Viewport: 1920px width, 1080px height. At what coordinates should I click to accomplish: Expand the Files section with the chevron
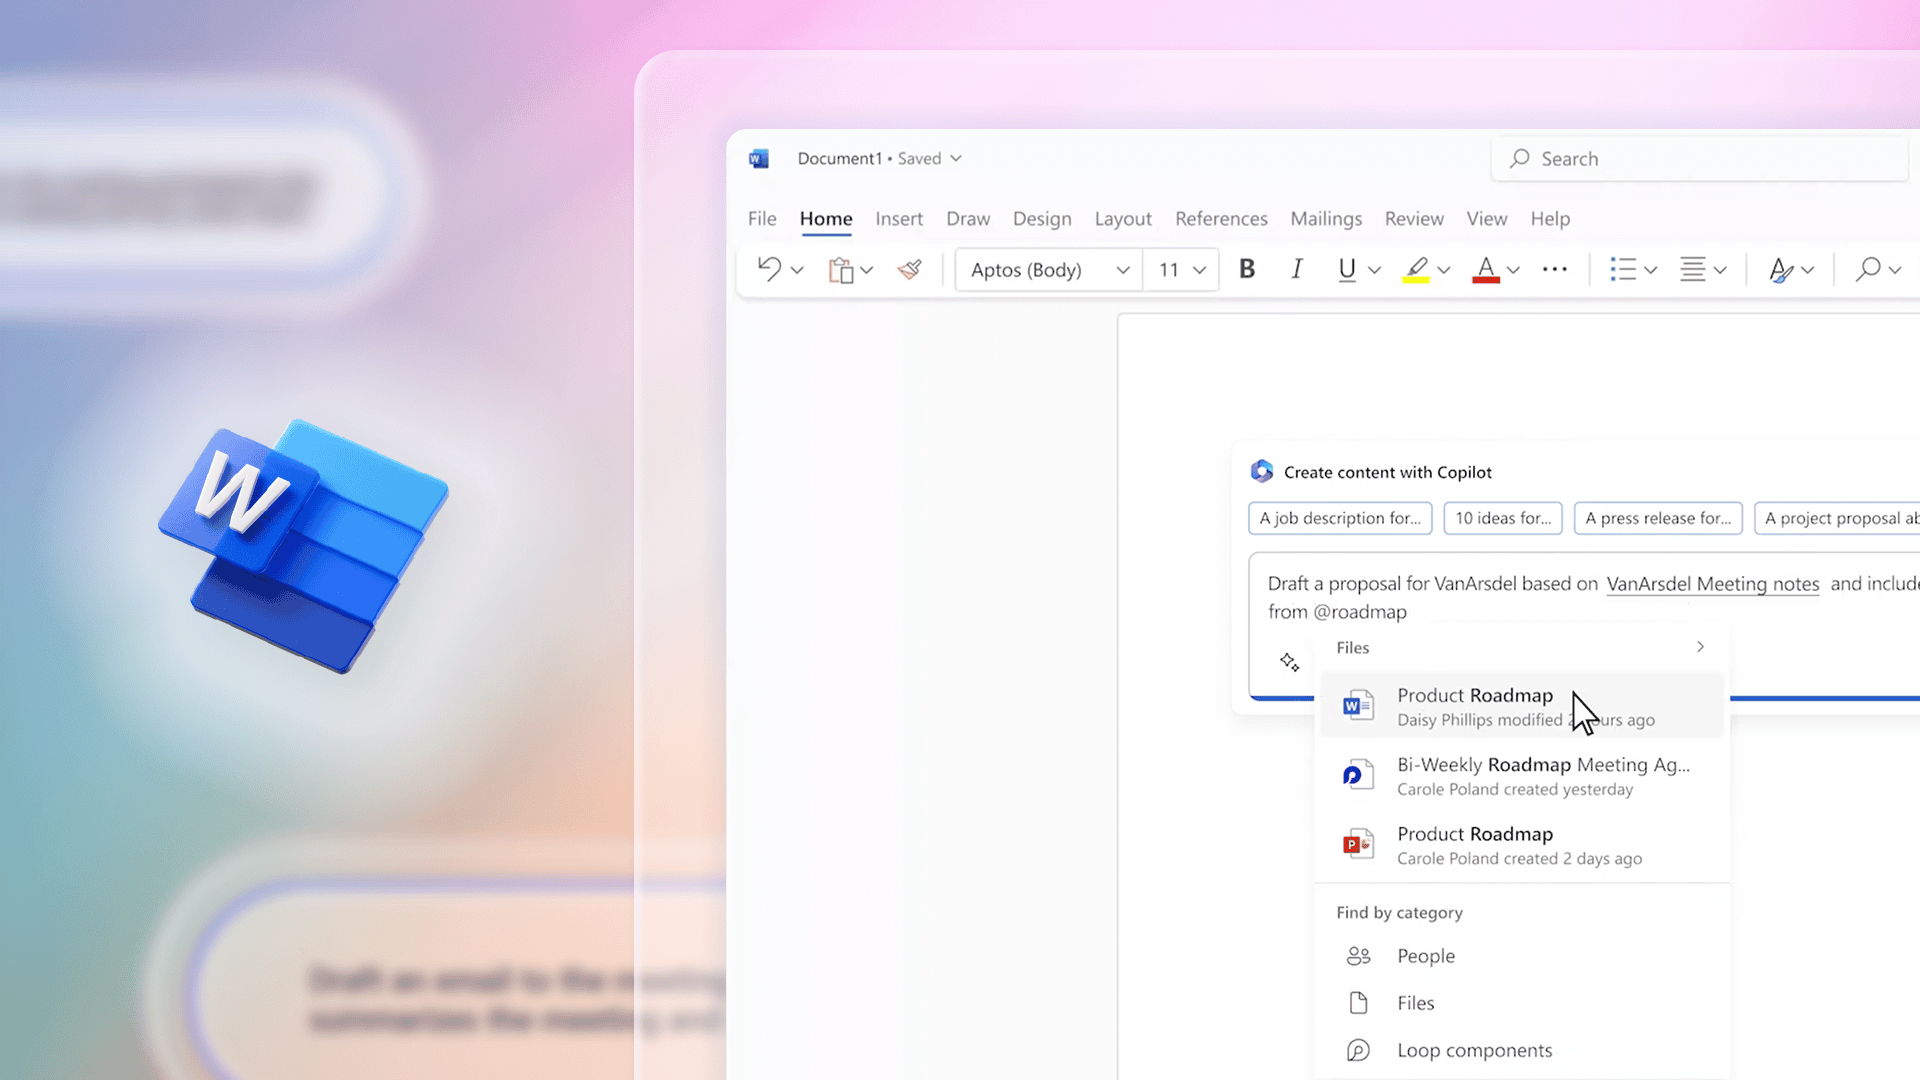coord(1700,647)
